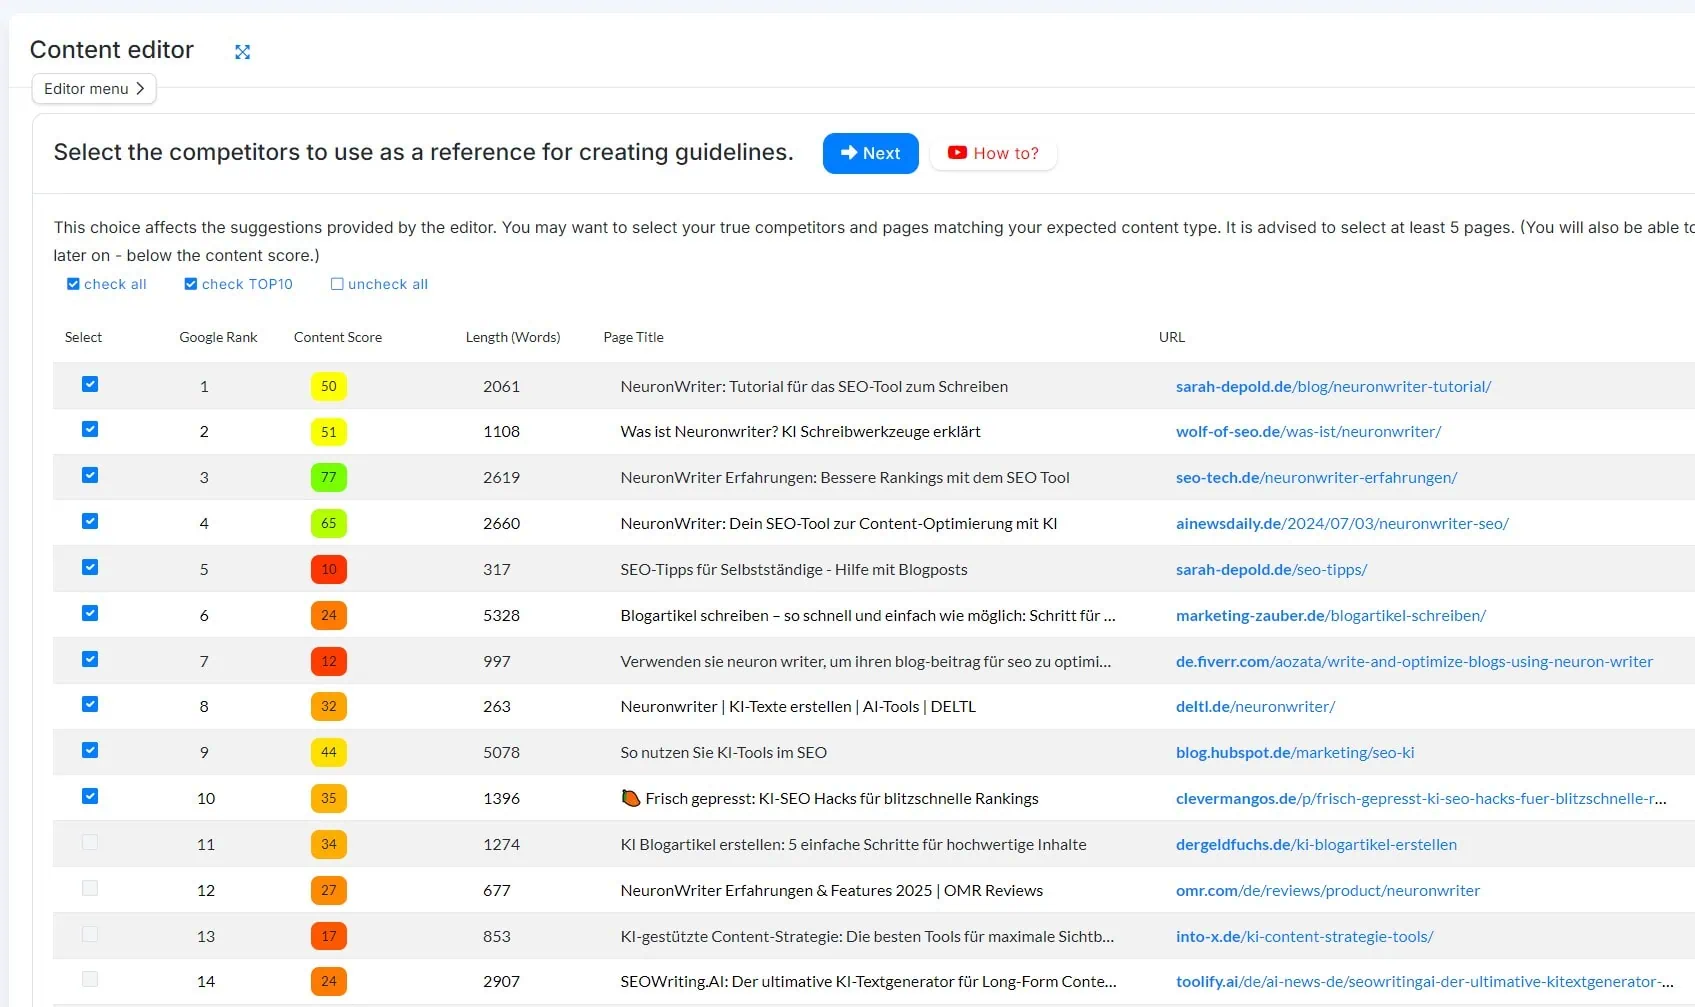This screenshot has width=1695, height=1007.
Task: Open the de.fiverr.com gig link
Action: point(1414,662)
